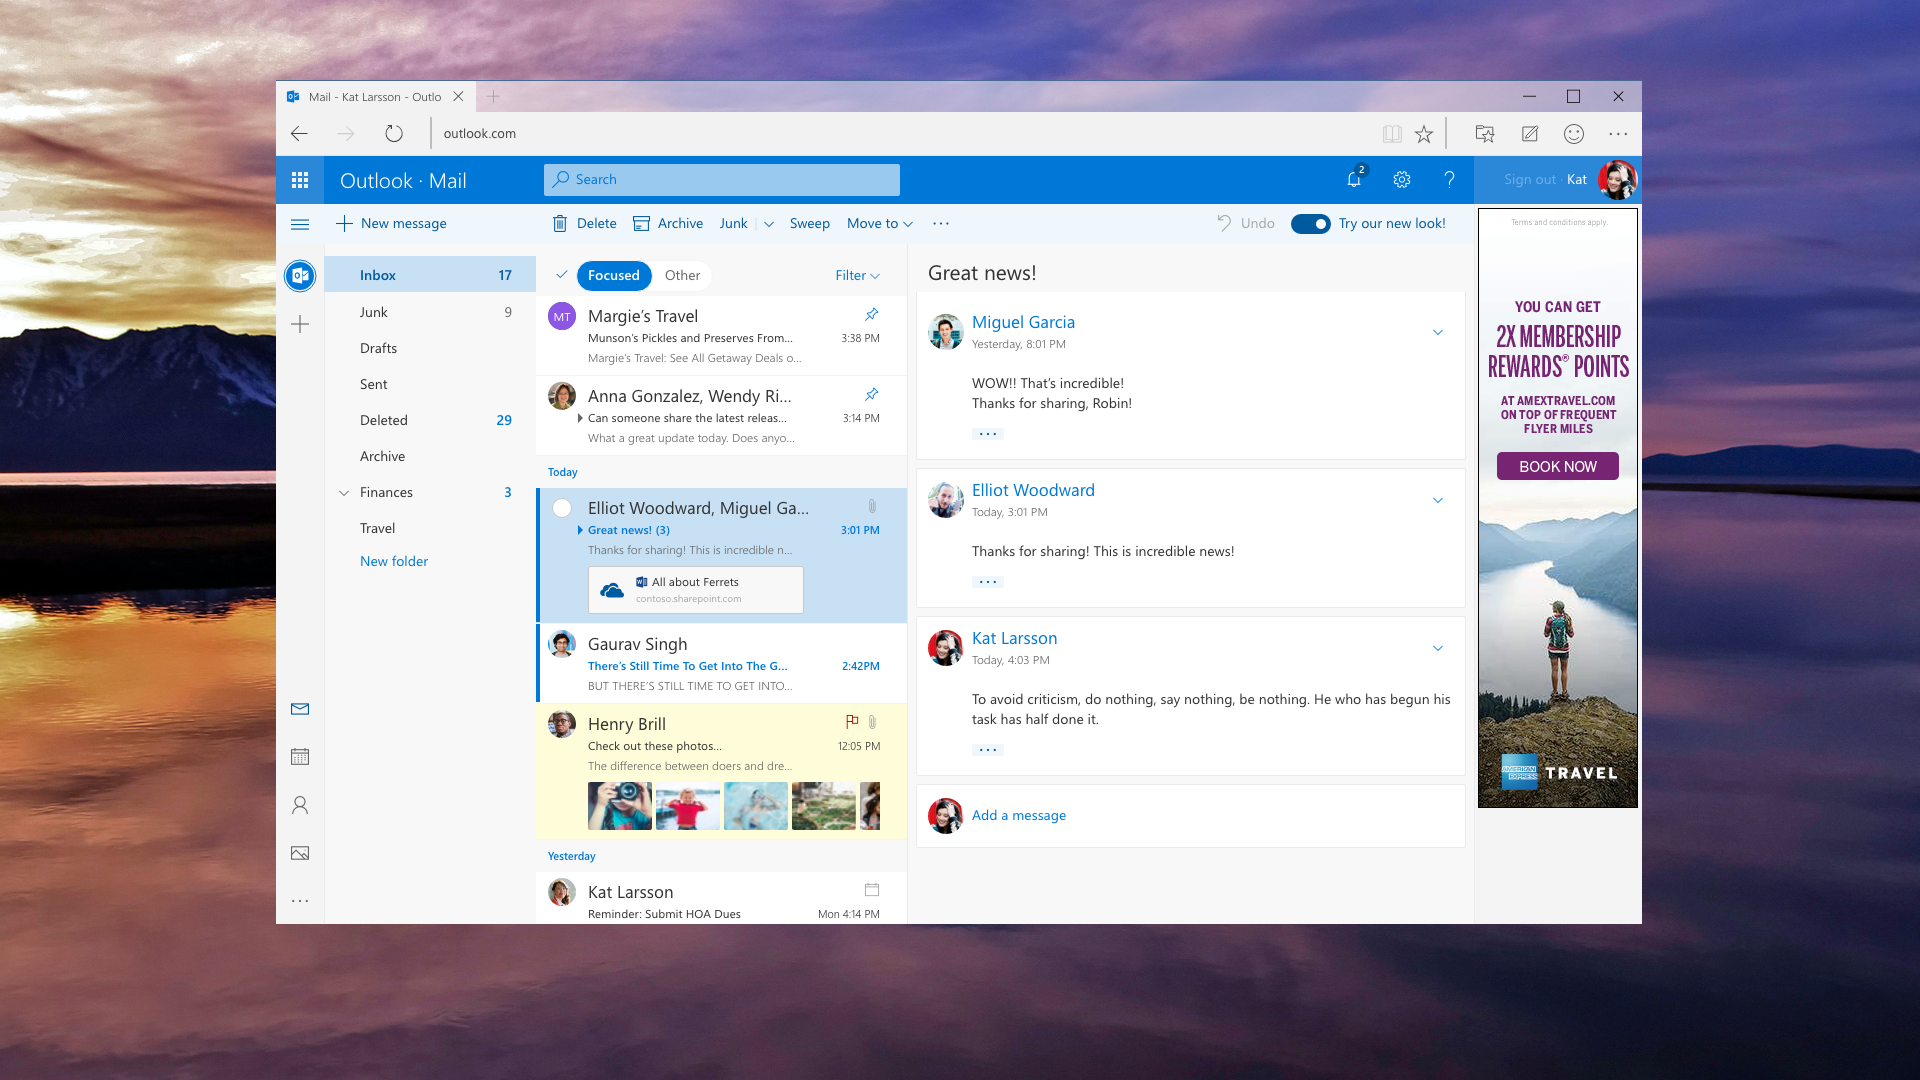1920x1080 pixels.
Task: Click the Search mail field
Action: pyautogui.click(x=721, y=180)
